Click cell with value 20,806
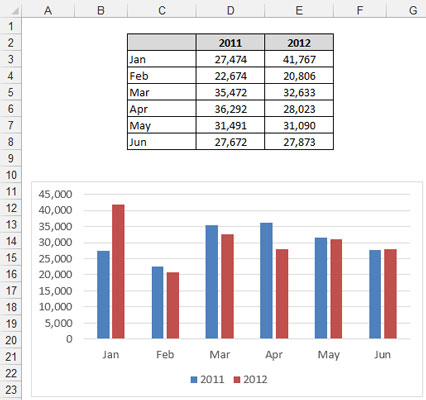 tap(299, 76)
